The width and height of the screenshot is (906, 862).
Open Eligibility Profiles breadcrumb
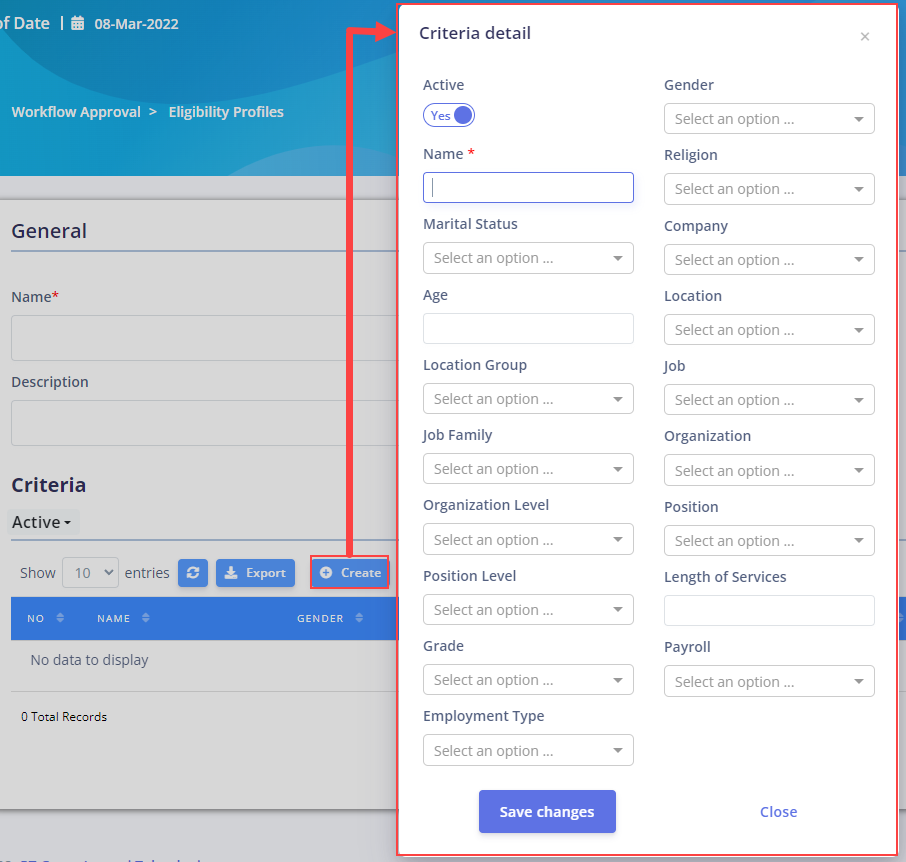pyautogui.click(x=226, y=112)
